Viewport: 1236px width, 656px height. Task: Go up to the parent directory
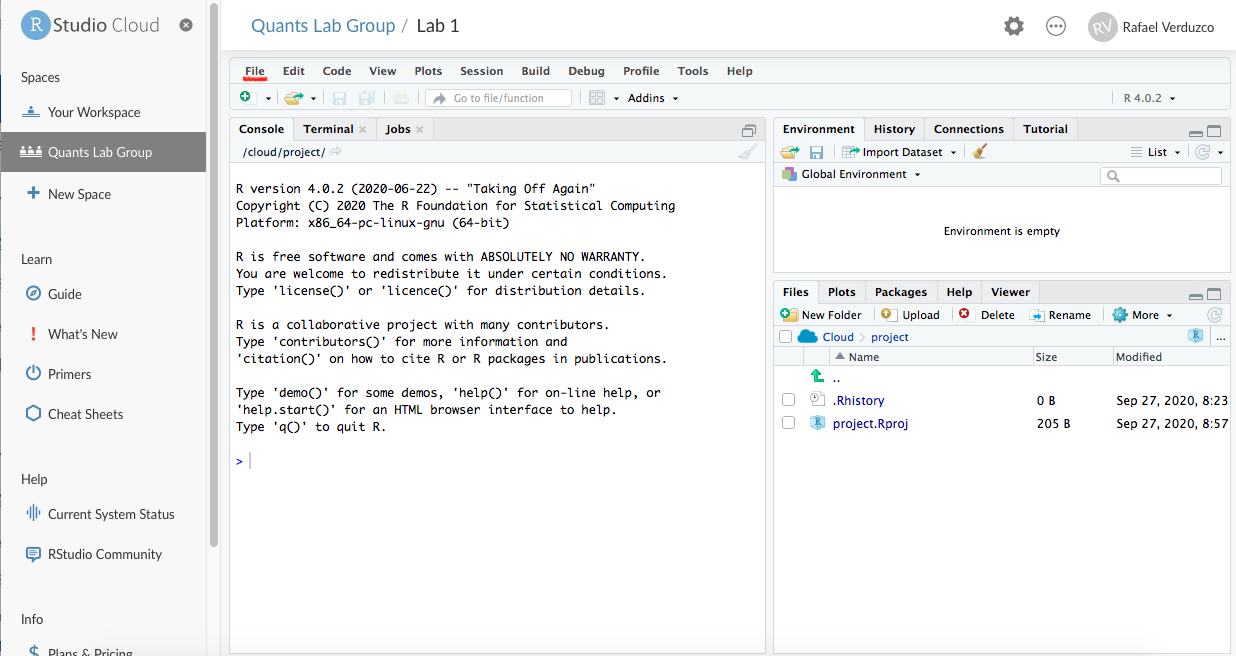coord(817,377)
